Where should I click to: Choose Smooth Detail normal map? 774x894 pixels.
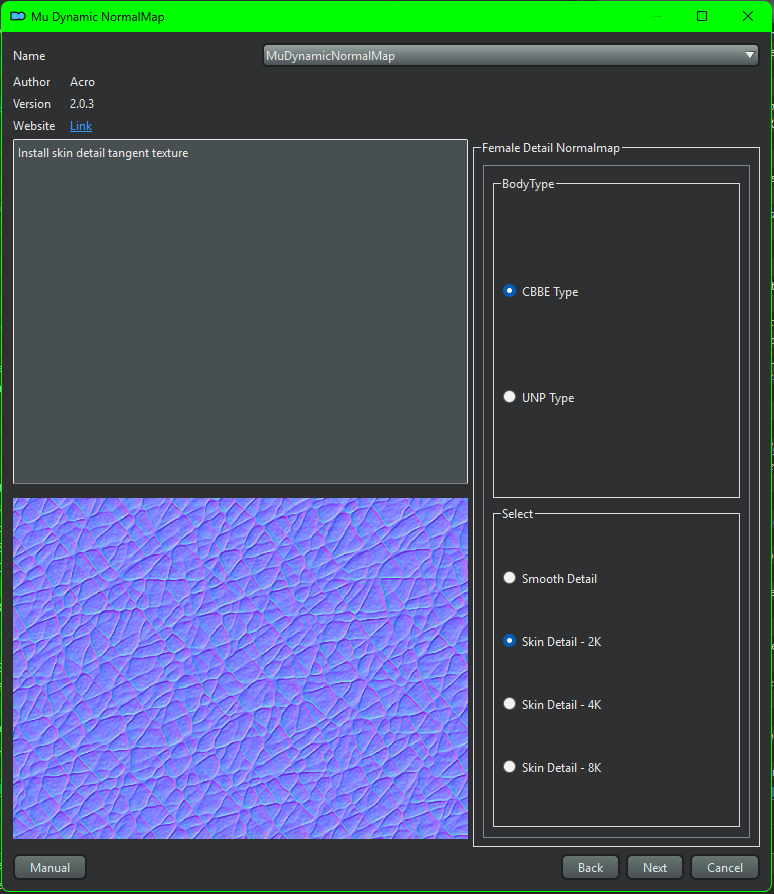point(550,579)
